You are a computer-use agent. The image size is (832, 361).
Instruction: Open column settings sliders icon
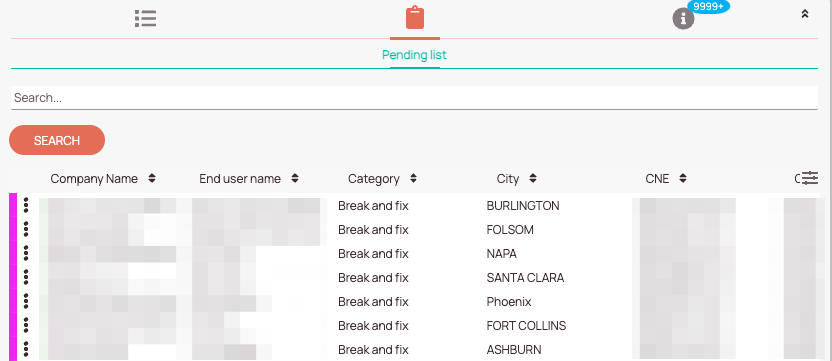[x=810, y=178]
